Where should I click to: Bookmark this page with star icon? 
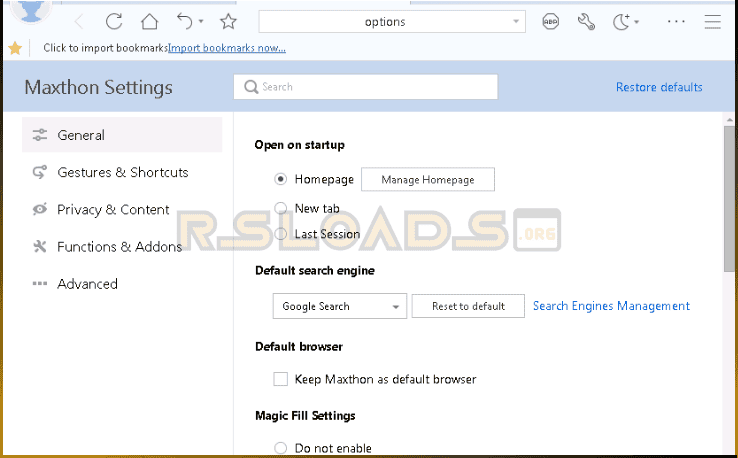click(228, 21)
